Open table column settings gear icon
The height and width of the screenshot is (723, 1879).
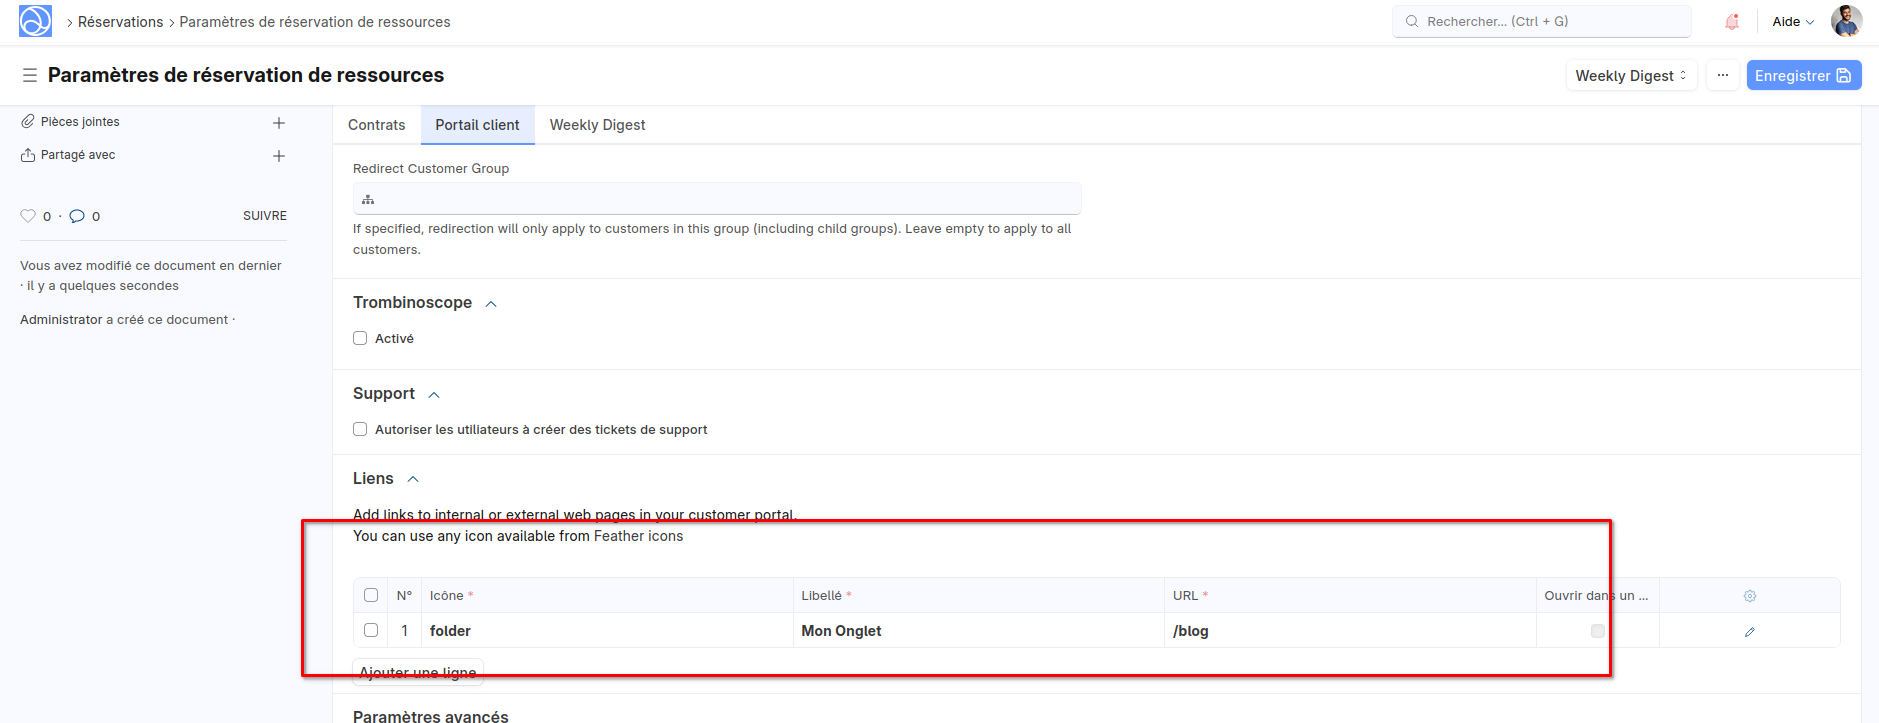point(1750,596)
